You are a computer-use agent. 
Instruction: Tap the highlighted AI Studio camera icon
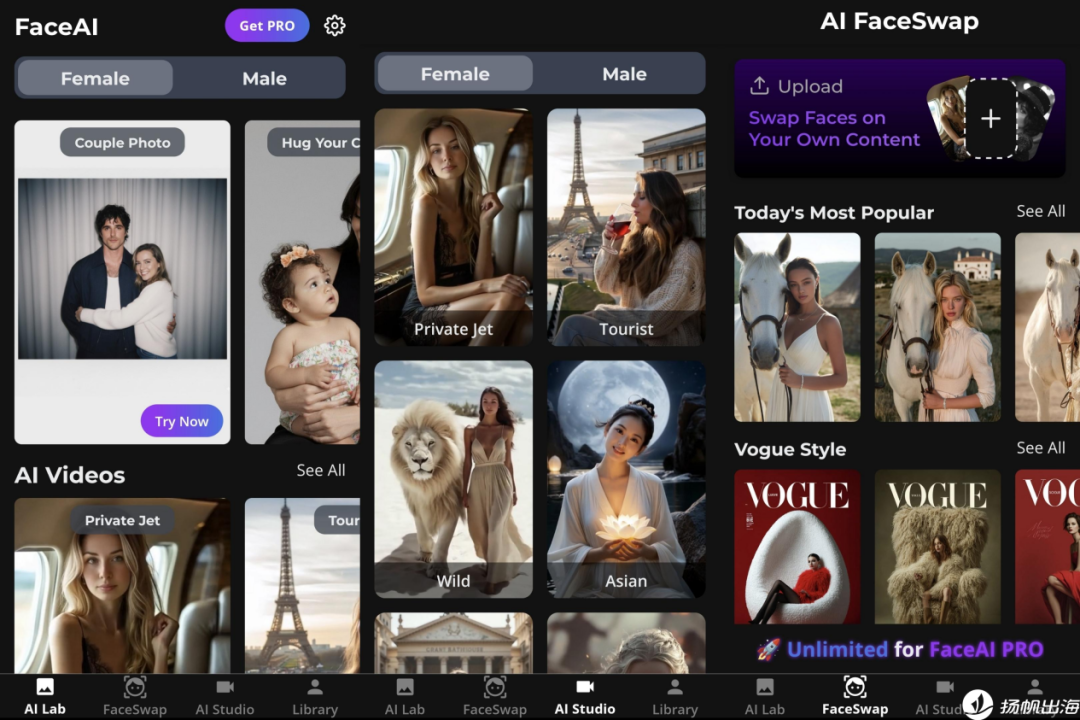[x=585, y=687]
